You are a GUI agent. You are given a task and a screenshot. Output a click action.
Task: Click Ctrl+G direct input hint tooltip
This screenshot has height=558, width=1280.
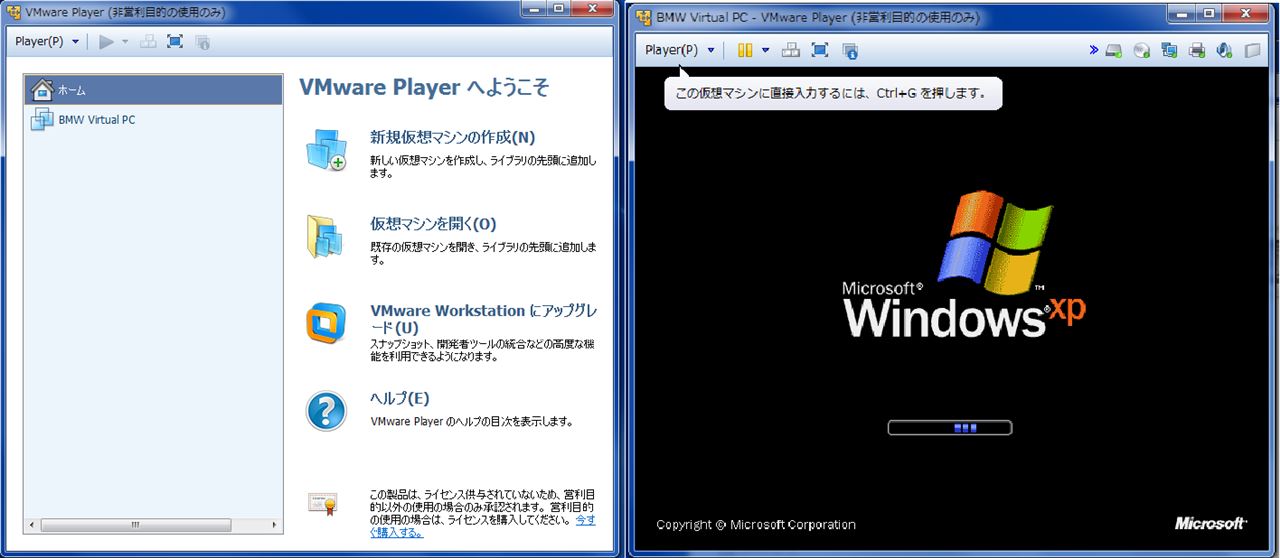[x=834, y=95]
